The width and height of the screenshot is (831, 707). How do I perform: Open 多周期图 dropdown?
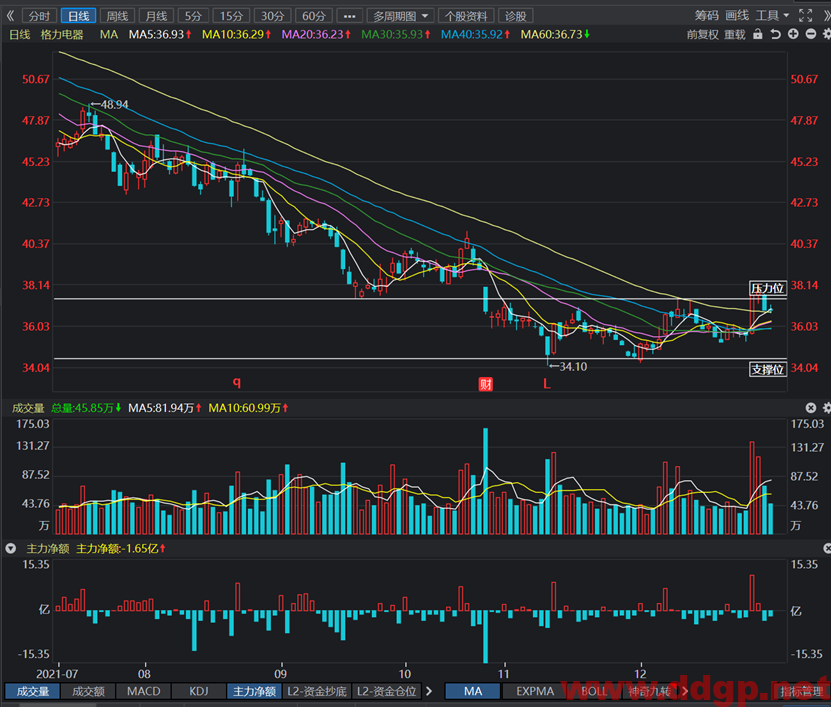pyautogui.click(x=400, y=16)
